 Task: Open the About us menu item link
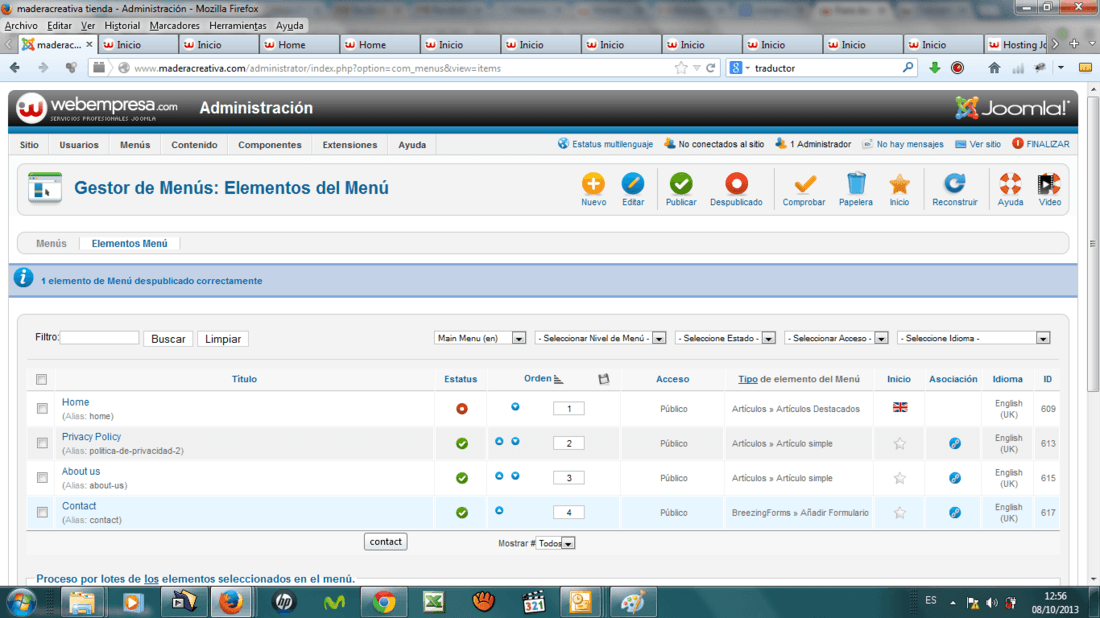pos(81,471)
